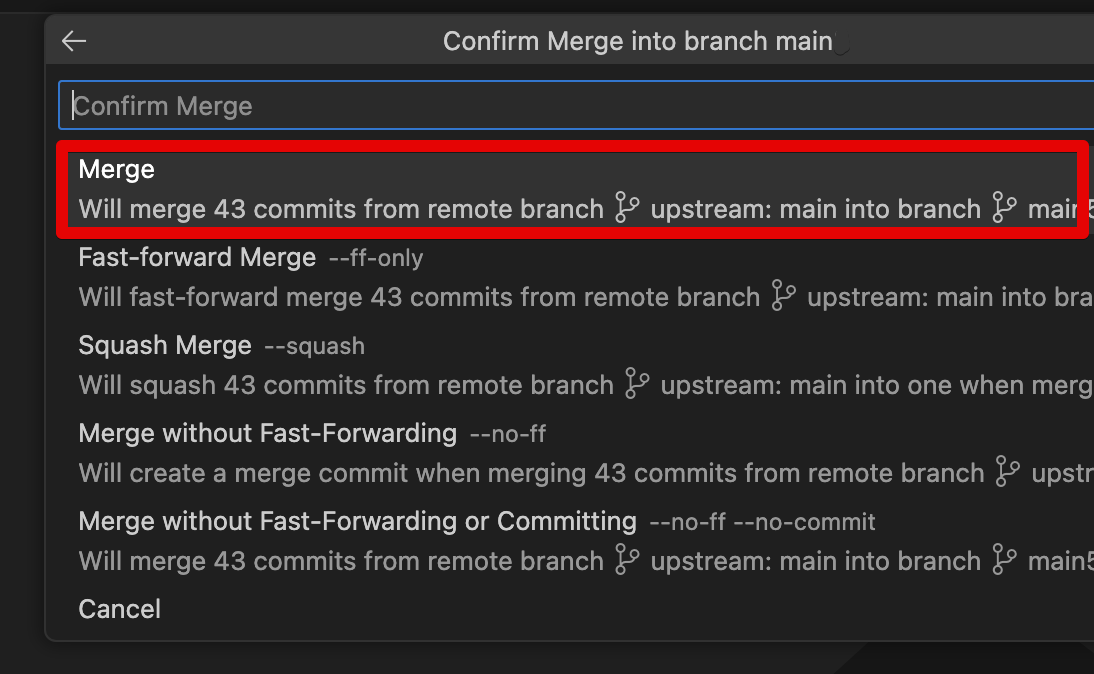Click the branch icon in Squash Merge description
The height and width of the screenshot is (674, 1094).
(637, 384)
